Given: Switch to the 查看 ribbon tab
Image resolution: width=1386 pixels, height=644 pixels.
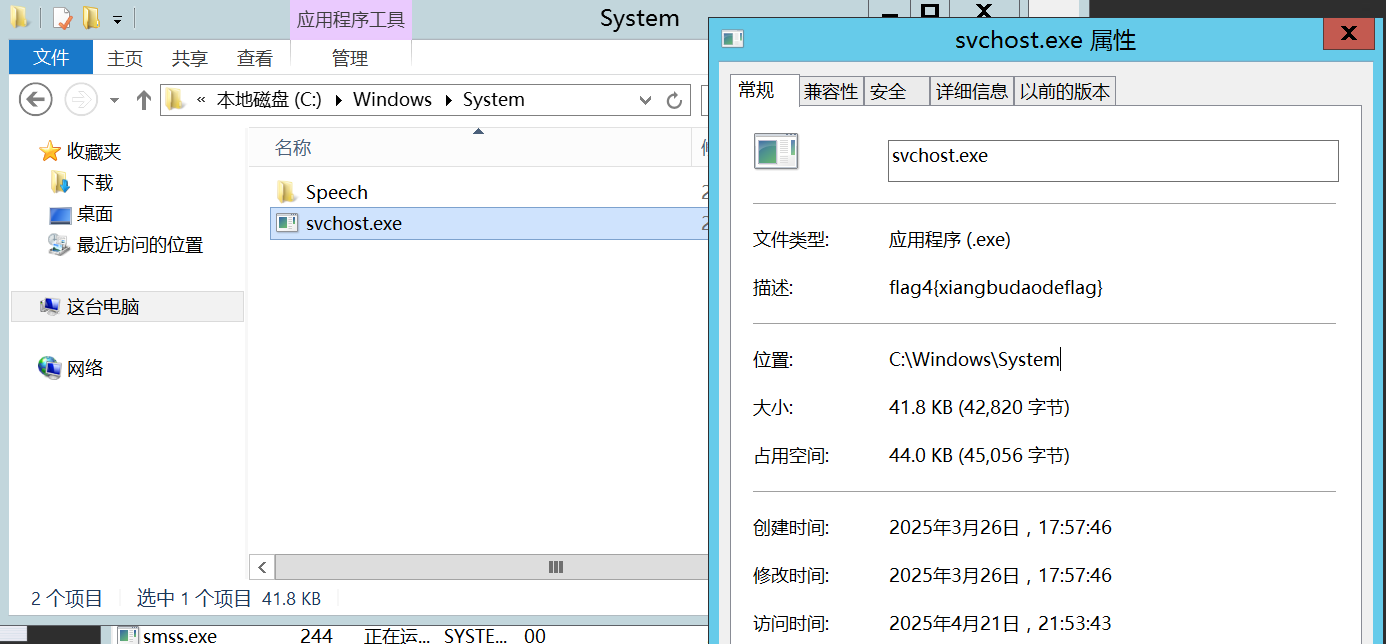Looking at the screenshot, I should [x=255, y=59].
